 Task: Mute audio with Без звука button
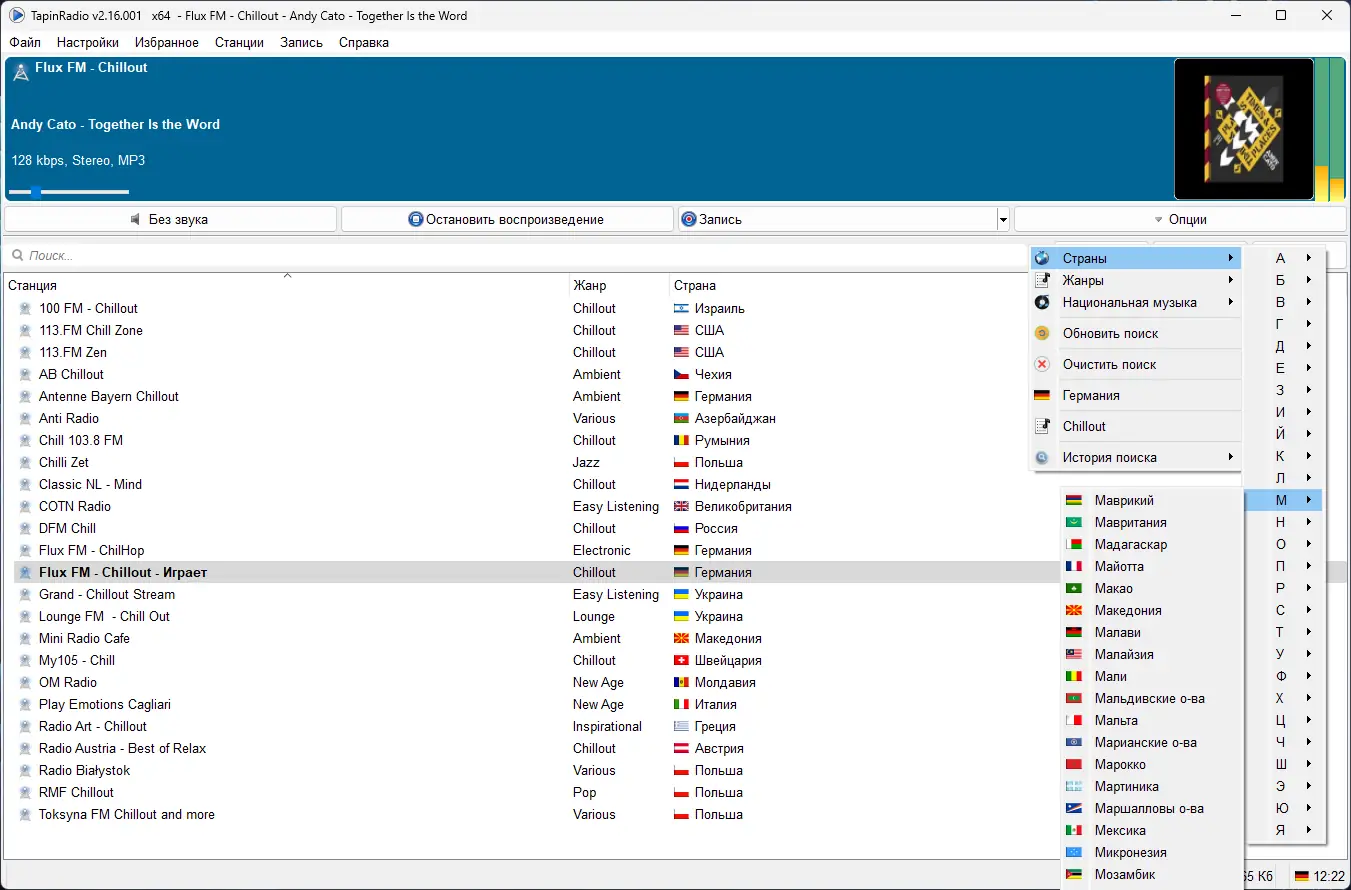tap(171, 219)
